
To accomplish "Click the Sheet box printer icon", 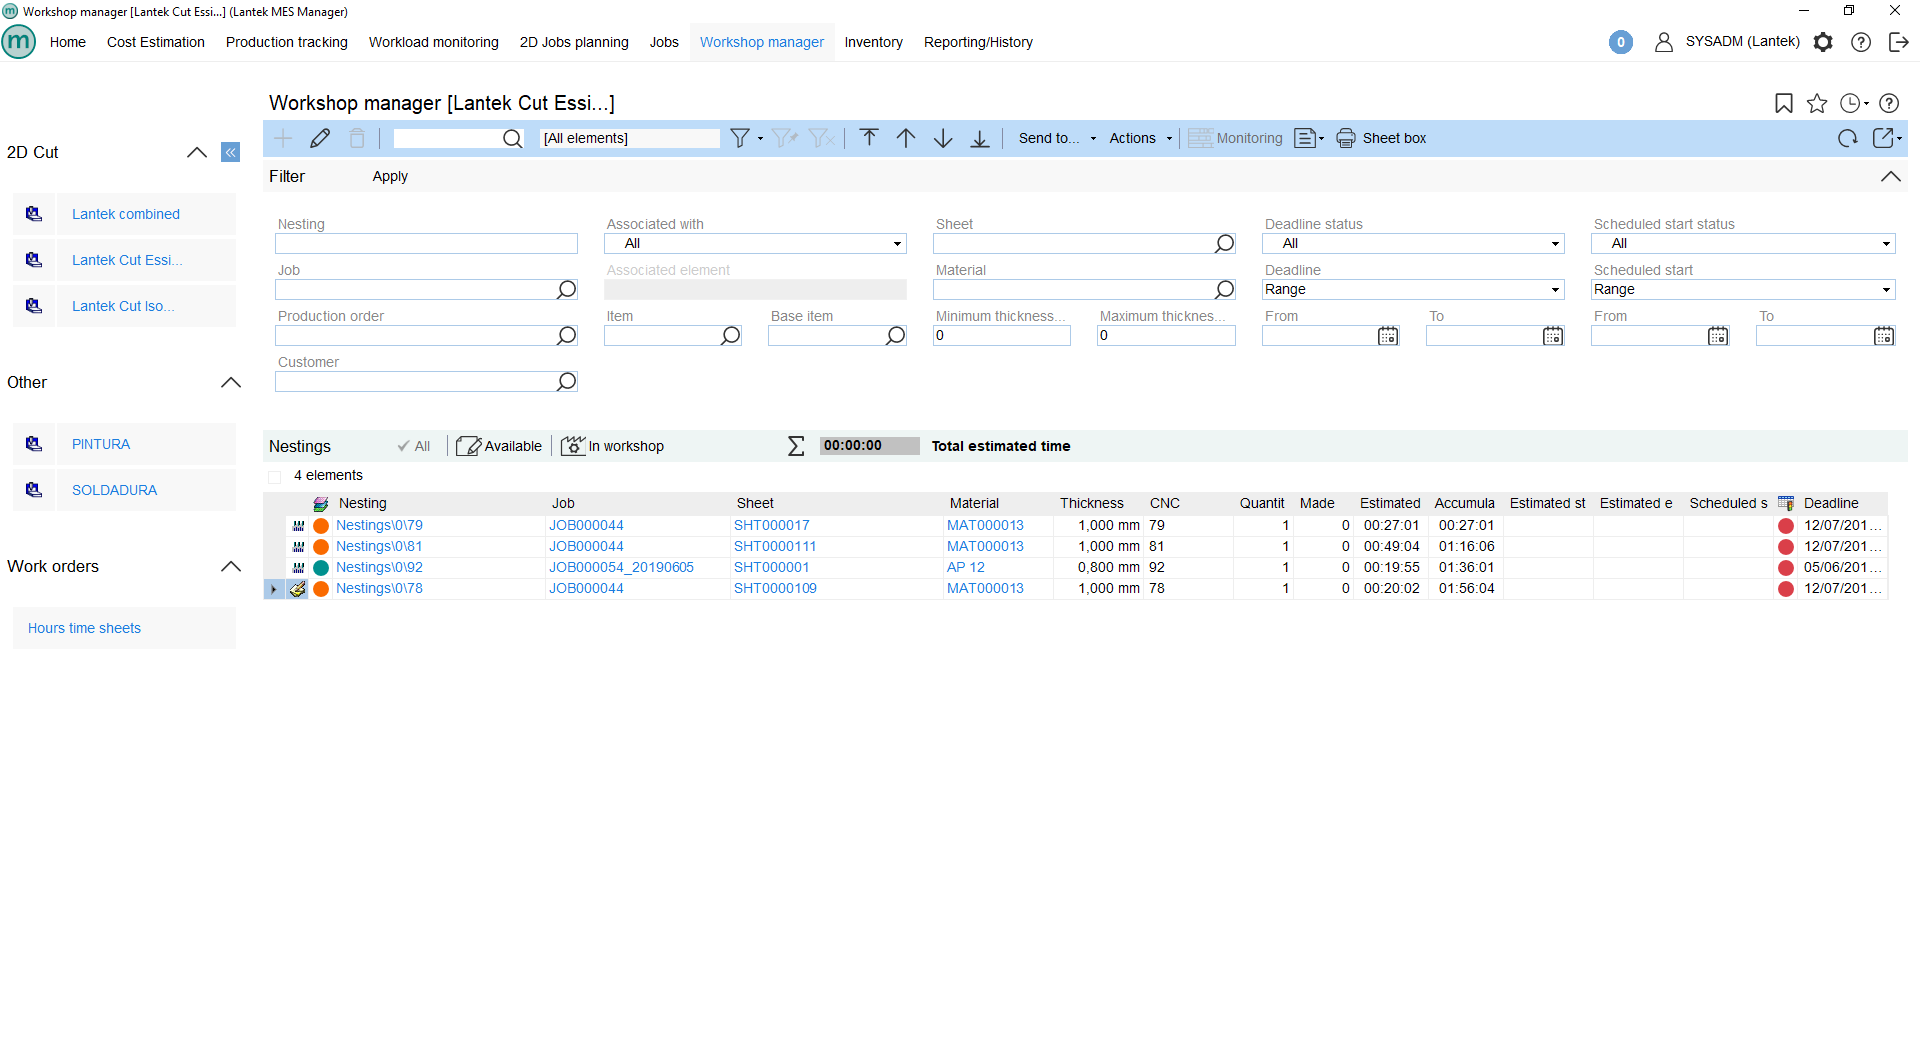I will tap(1346, 138).
